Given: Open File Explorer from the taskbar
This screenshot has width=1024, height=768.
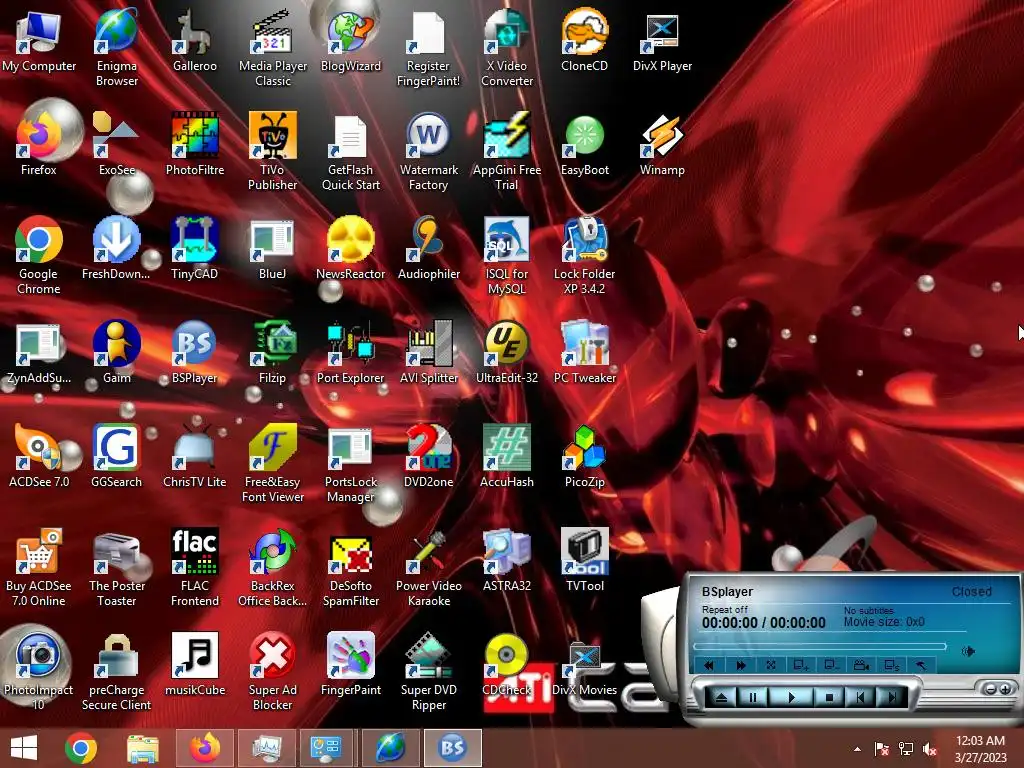Looking at the screenshot, I should [142, 748].
